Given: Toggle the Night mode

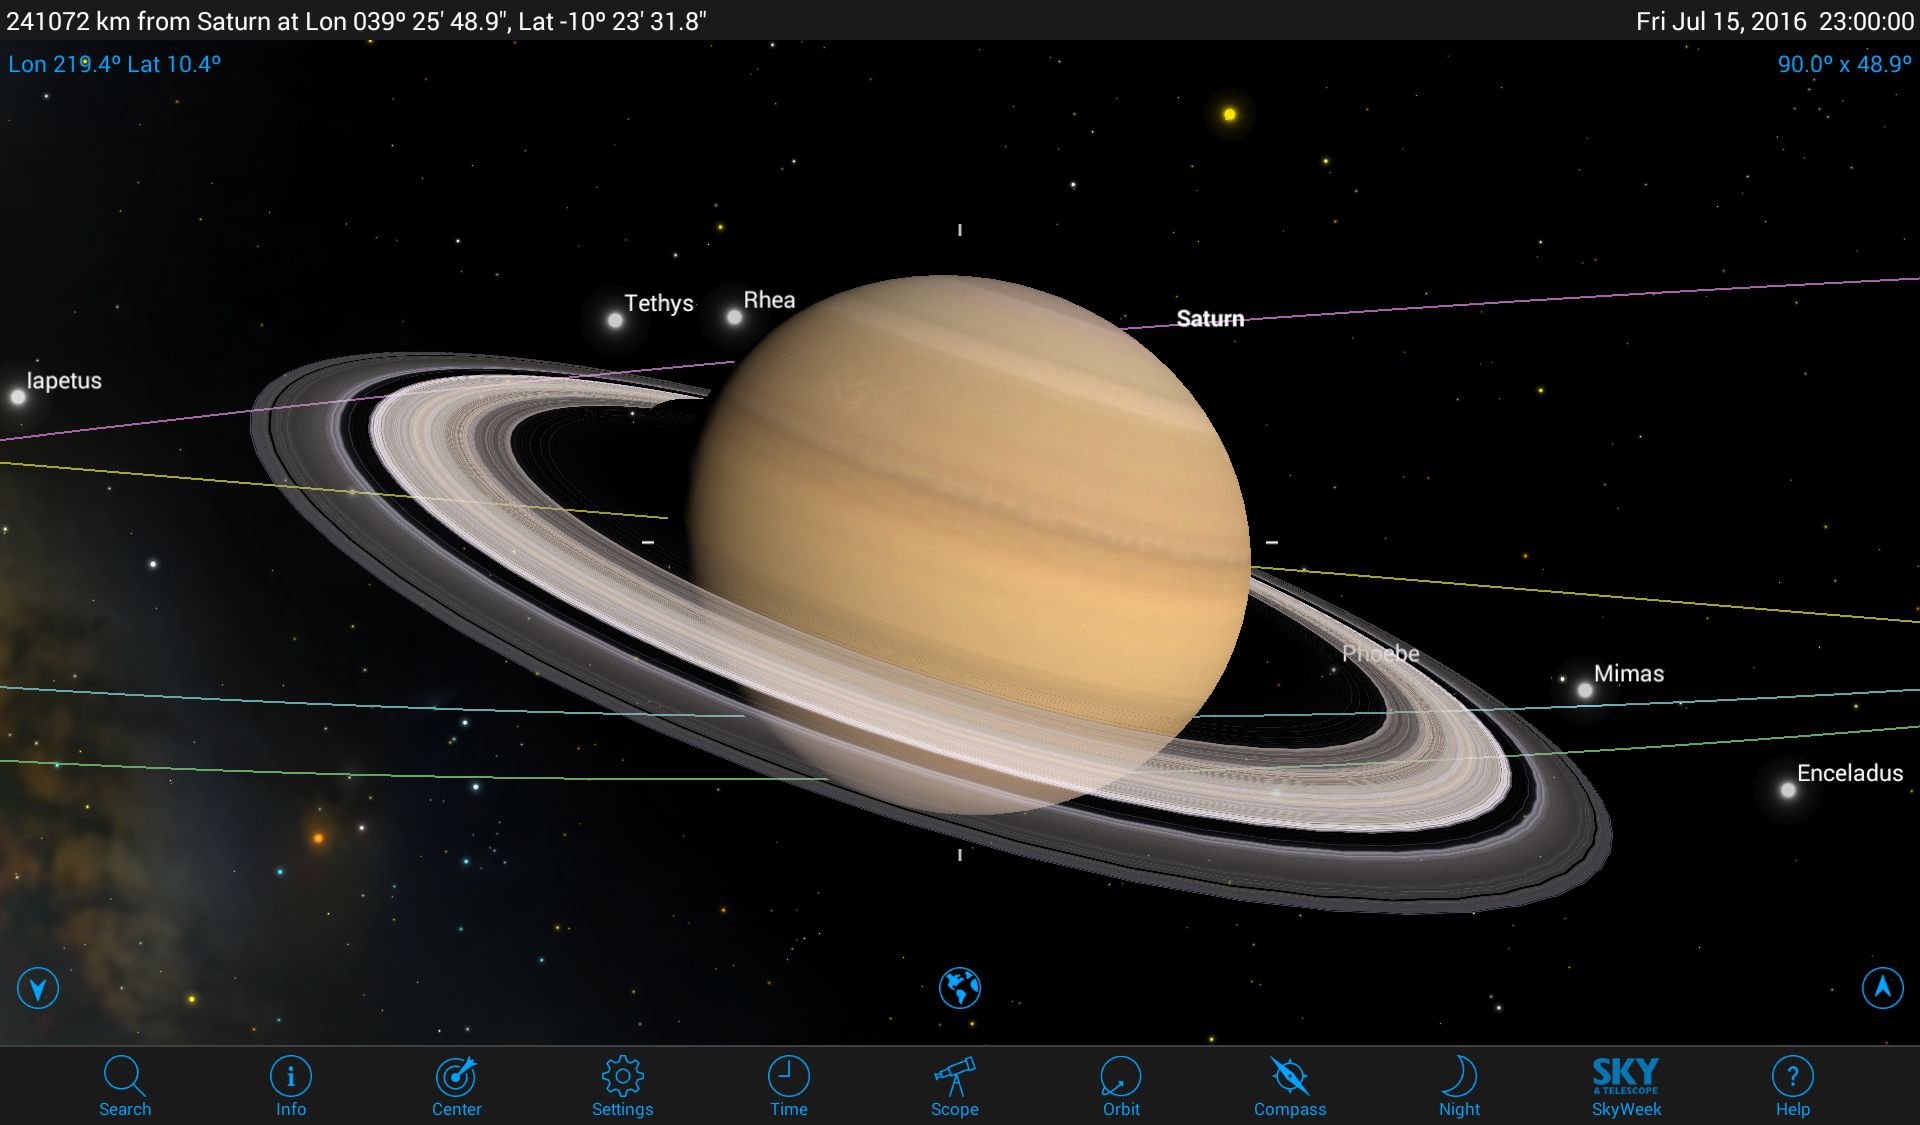Looking at the screenshot, I should click(1461, 1082).
